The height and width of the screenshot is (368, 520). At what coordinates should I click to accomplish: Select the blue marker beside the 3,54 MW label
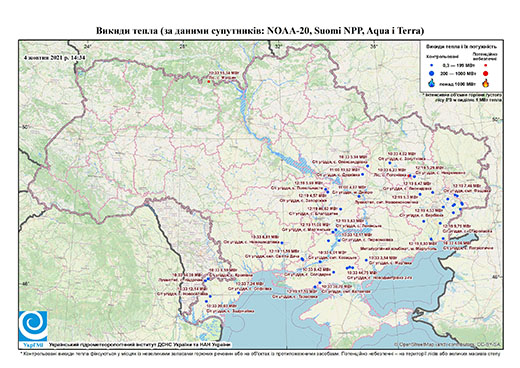pos(366,260)
